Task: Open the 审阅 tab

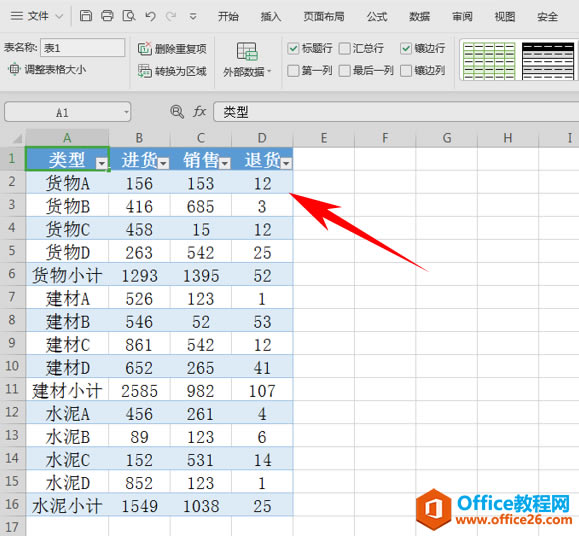Action: tap(462, 17)
